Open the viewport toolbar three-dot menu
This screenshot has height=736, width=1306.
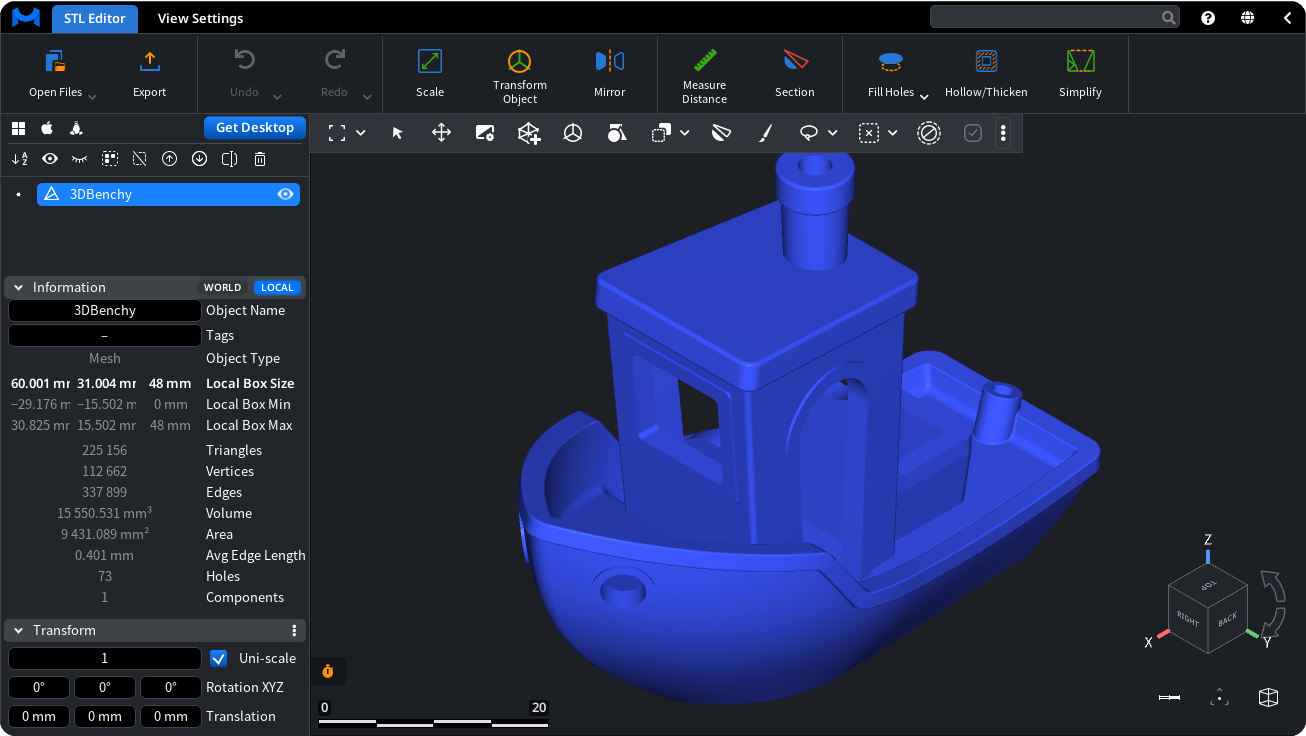click(x=1003, y=133)
